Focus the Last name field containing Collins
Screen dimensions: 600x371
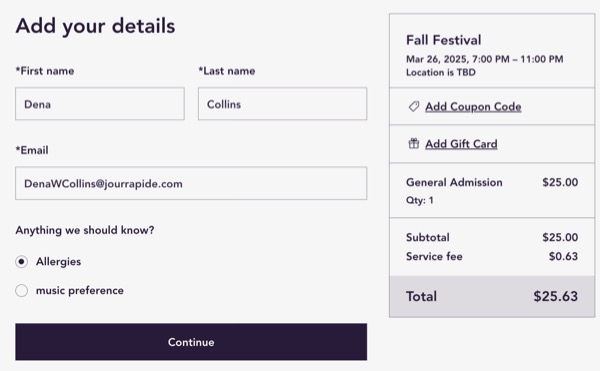click(282, 104)
